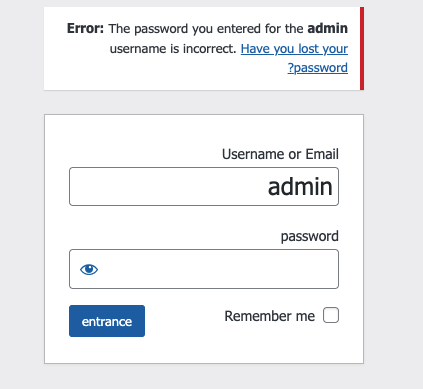Focus the Username or Email input field
423x389 pixels.
[204, 187]
